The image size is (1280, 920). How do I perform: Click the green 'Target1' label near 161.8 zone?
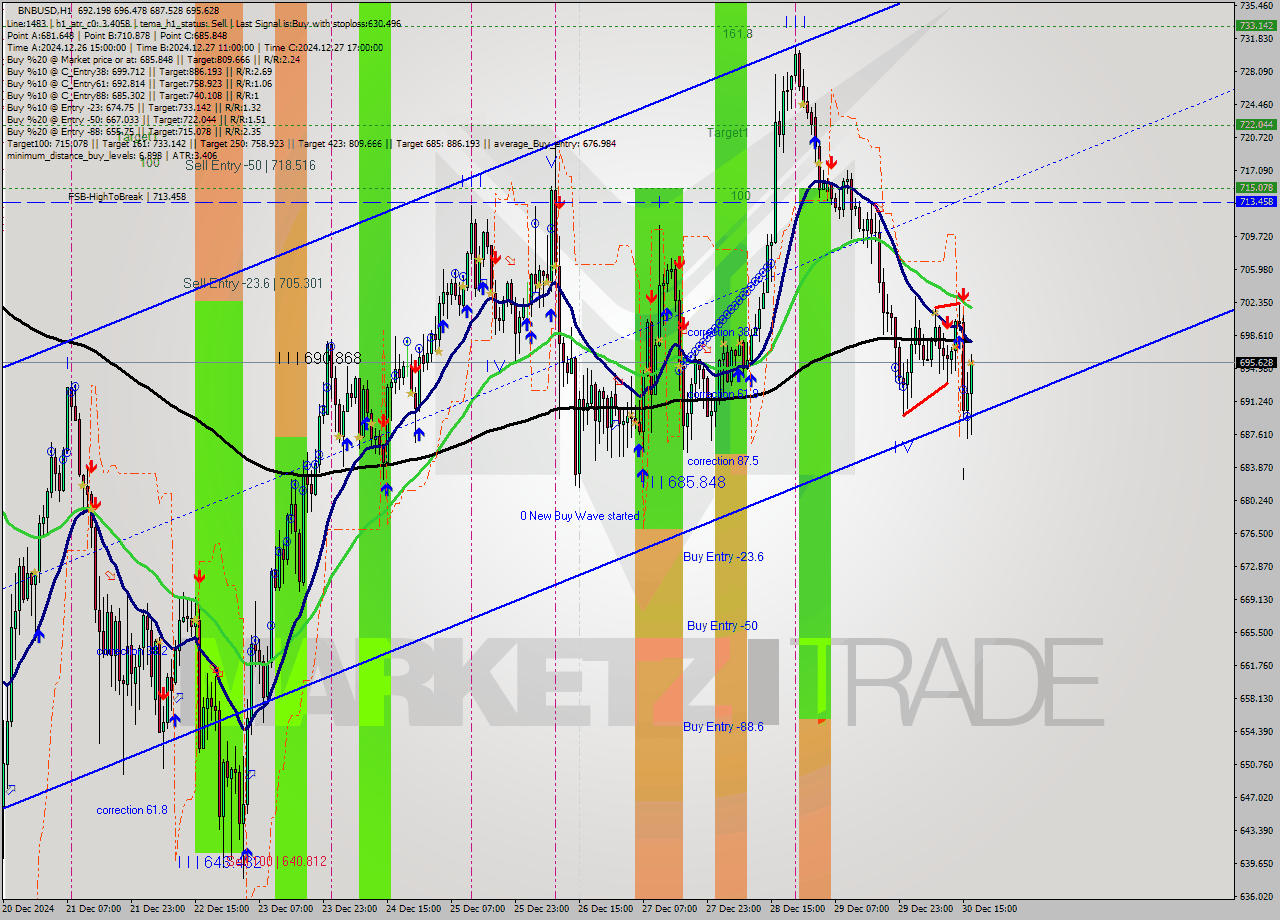coord(727,132)
